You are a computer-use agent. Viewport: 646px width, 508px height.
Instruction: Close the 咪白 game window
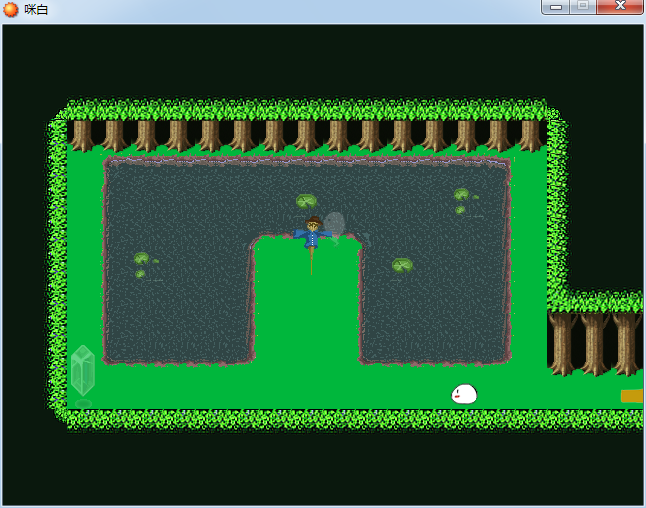620,7
